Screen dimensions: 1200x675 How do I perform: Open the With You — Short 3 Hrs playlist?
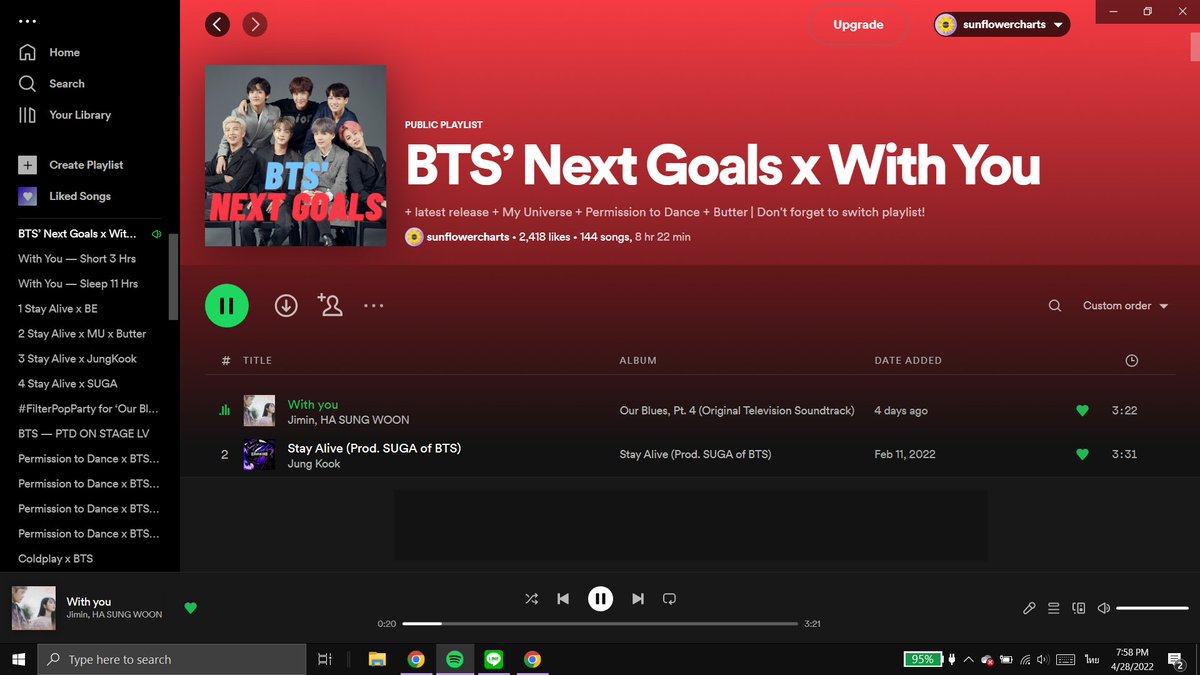coord(77,258)
